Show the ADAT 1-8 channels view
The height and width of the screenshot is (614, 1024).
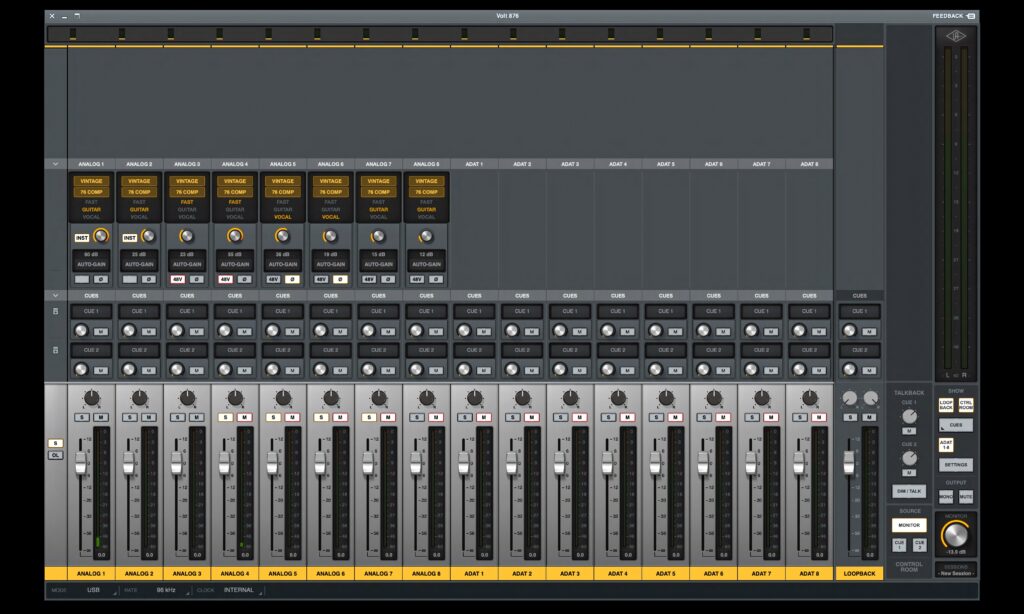pos(945,445)
